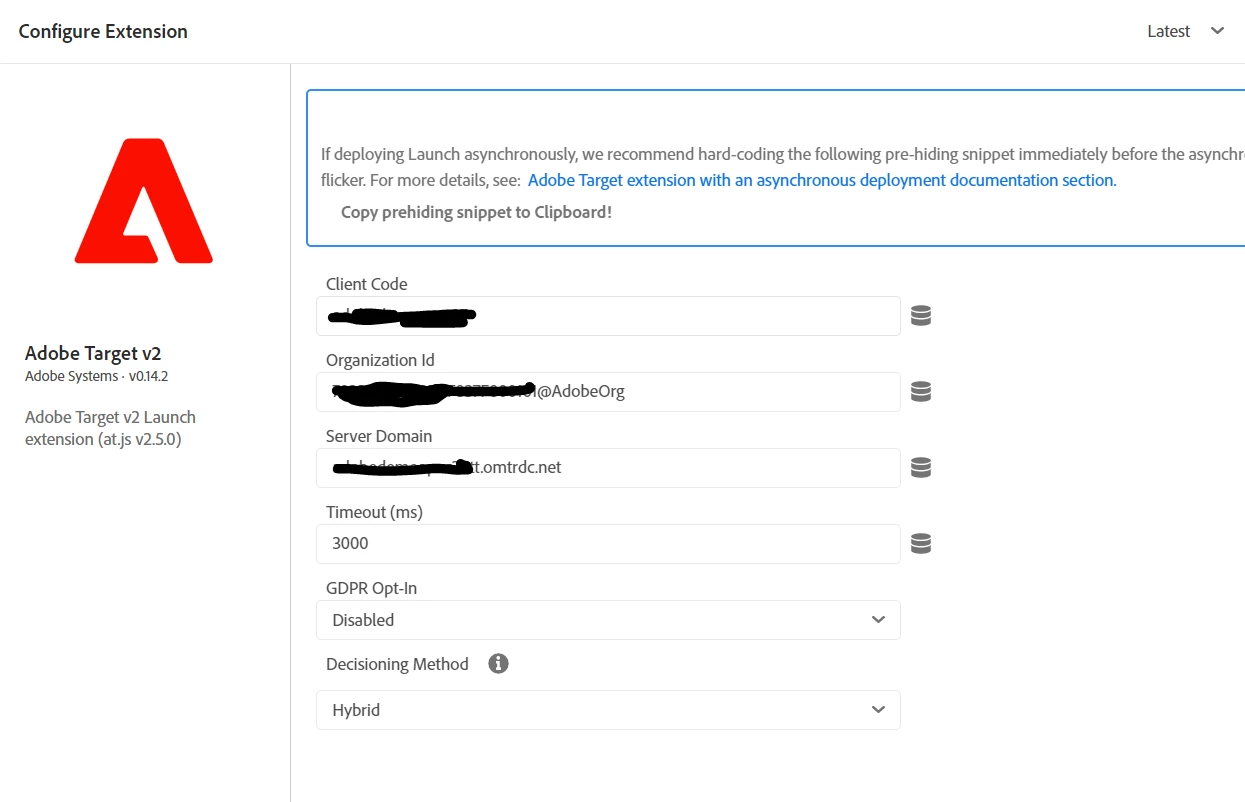Focus the Organization Id input field

608,392
